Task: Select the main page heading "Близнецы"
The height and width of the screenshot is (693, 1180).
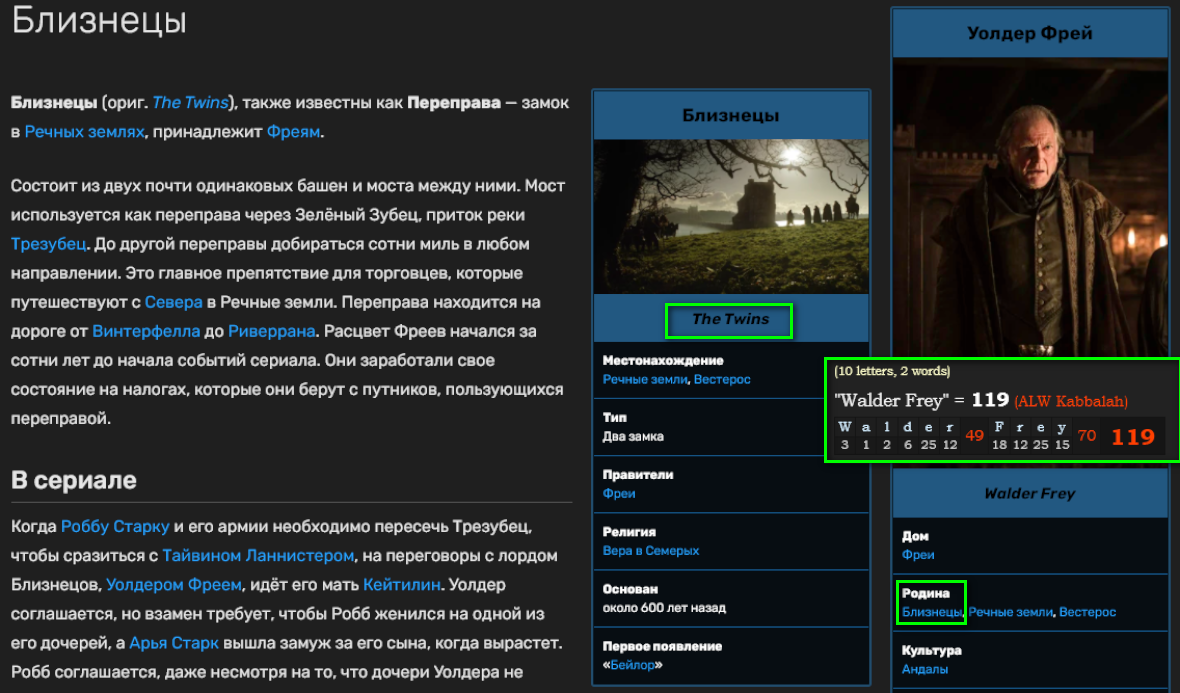Action: coord(99,20)
